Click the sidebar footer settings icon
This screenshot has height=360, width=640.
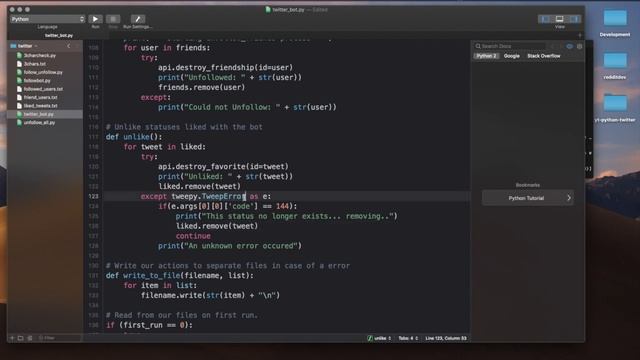click(30, 338)
